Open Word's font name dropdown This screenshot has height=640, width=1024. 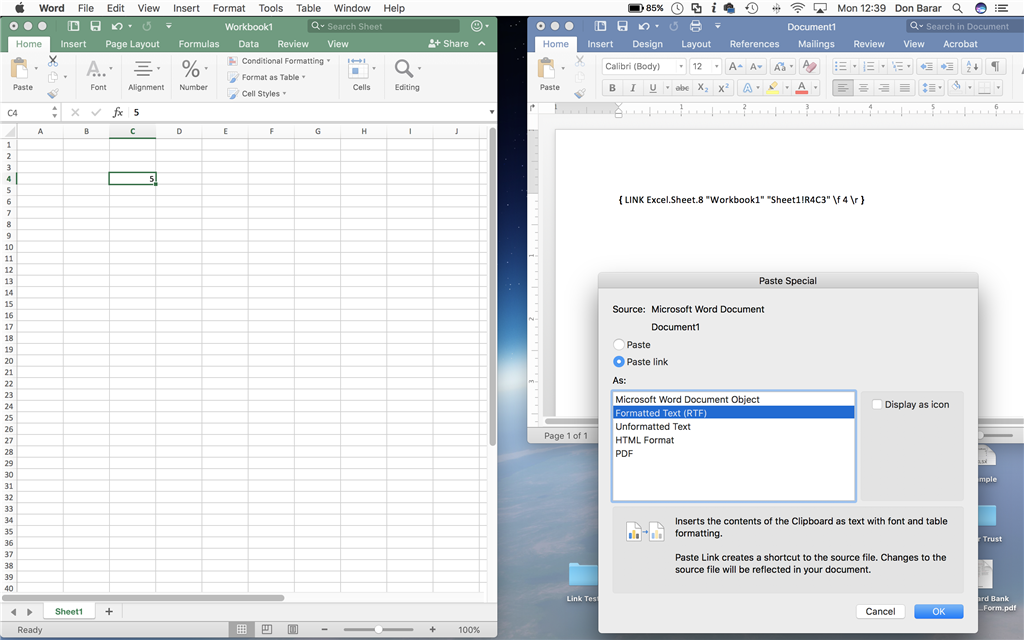click(x=680, y=67)
